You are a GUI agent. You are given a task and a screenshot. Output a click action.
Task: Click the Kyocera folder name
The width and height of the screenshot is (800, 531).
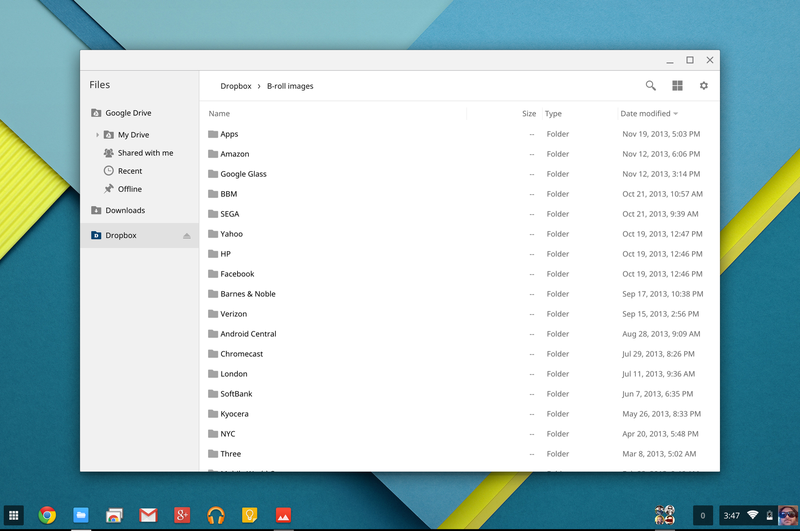tap(234, 414)
